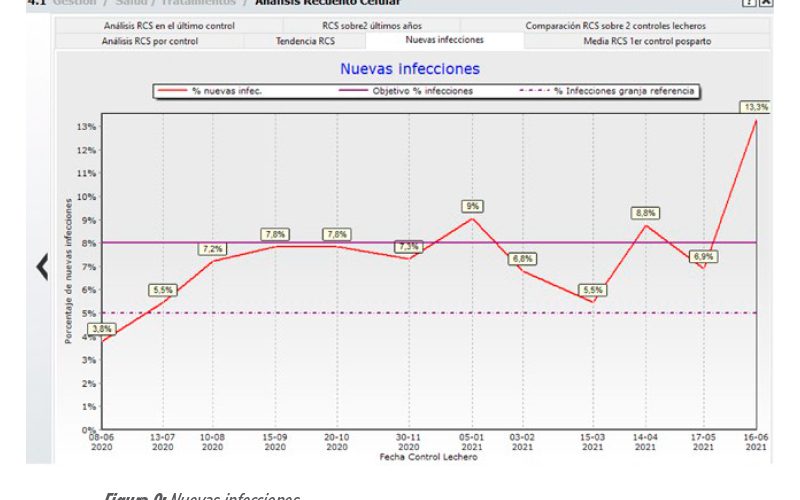The image size is (800, 500).
Task: Click the left chevron arrow beside the chart
Action: (x=42, y=266)
